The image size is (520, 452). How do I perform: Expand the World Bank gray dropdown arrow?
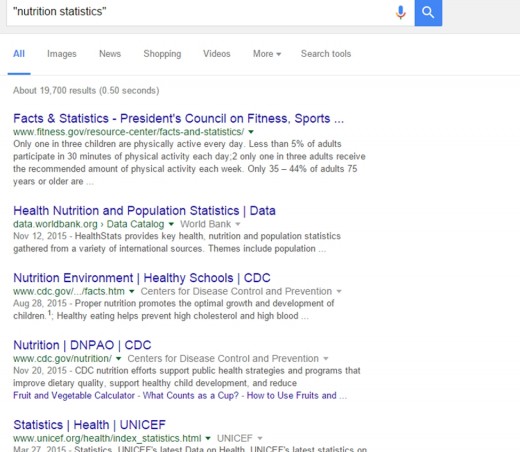[x=238, y=224]
